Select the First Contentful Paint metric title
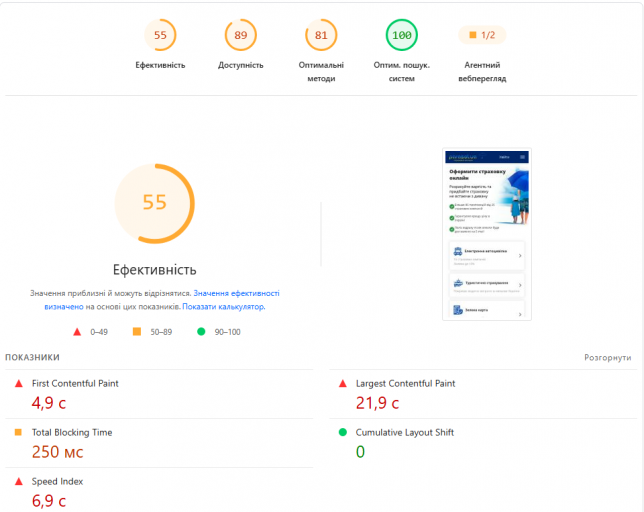This screenshot has height=512, width=644. point(75,383)
